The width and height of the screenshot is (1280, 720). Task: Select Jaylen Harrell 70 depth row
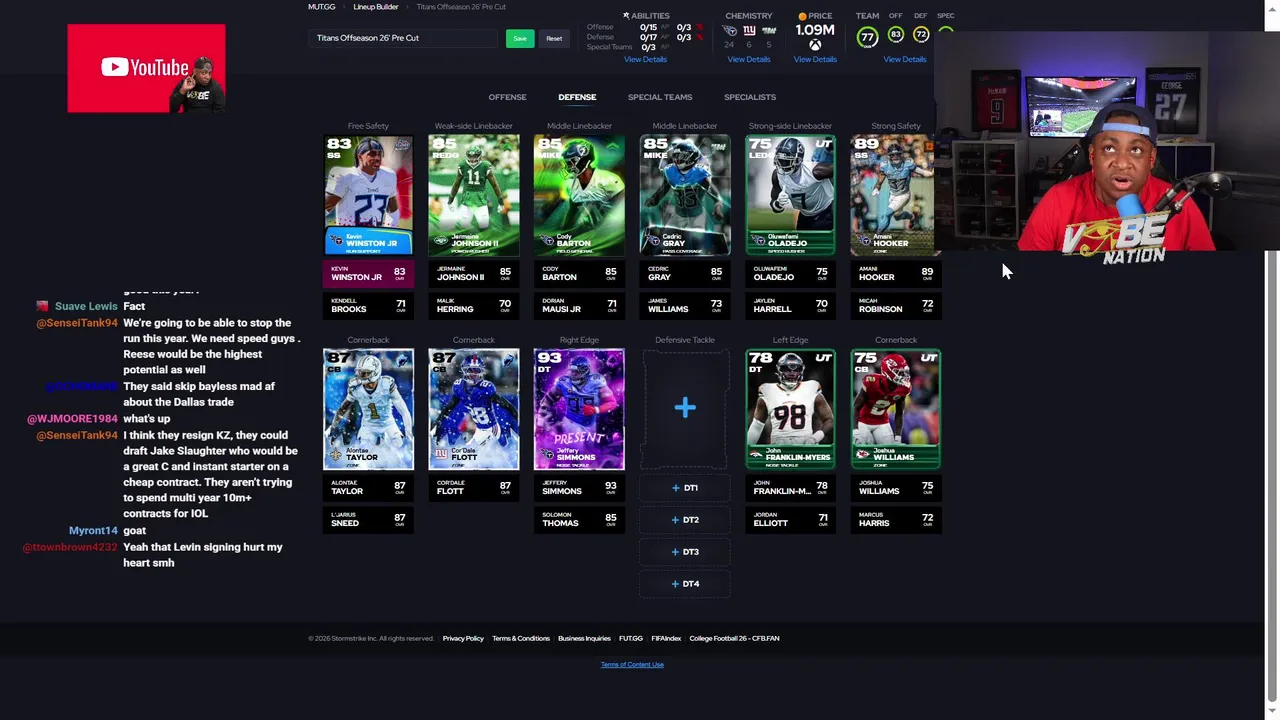pyautogui.click(x=790, y=305)
